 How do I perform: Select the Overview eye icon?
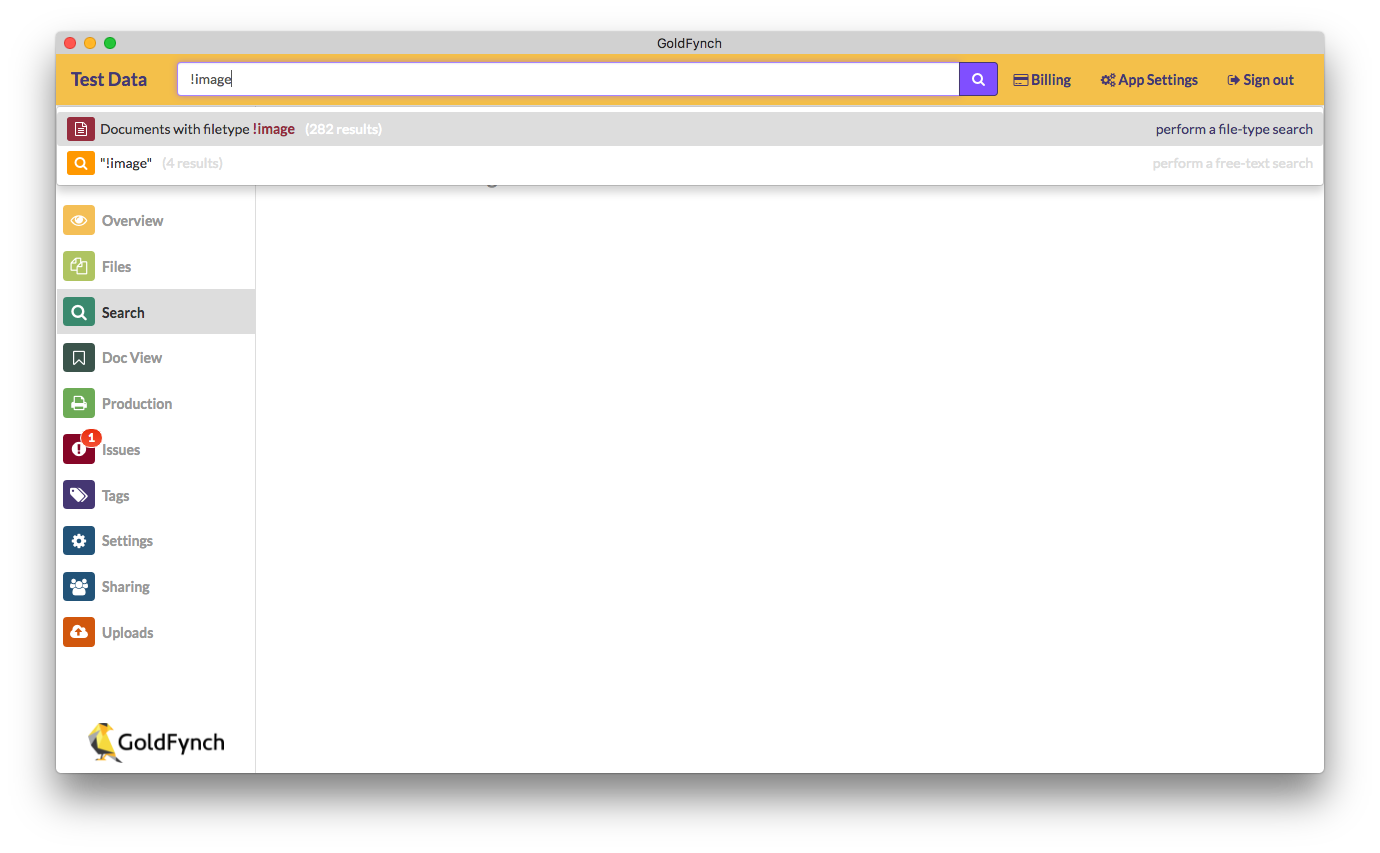click(x=78, y=220)
